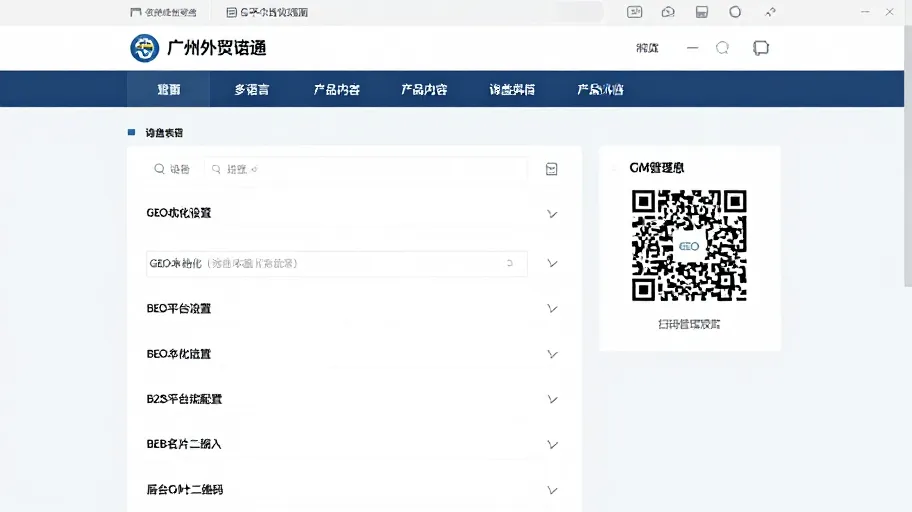Minimize the application window
The width and height of the screenshot is (912, 512).
point(865,12)
